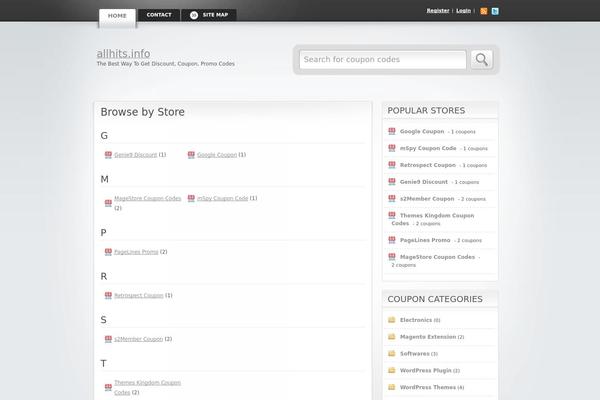Open s2Member Coupon in Browse list
This screenshot has height=400, width=600.
[x=139, y=339]
